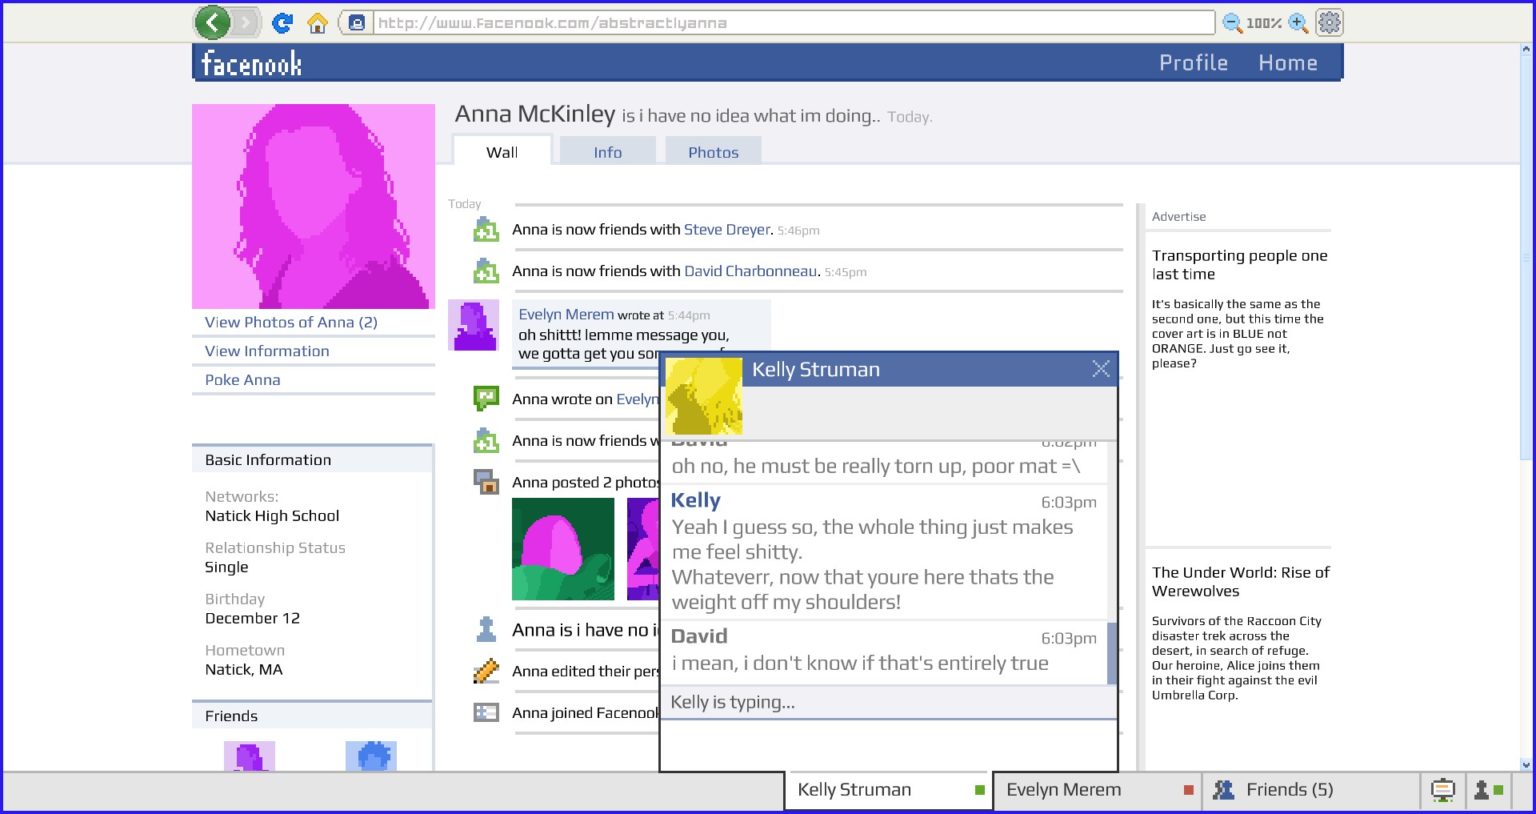1536x814 pixels.
Task: Click View Photos of Anna (2)
Action: tap(291, 322)
